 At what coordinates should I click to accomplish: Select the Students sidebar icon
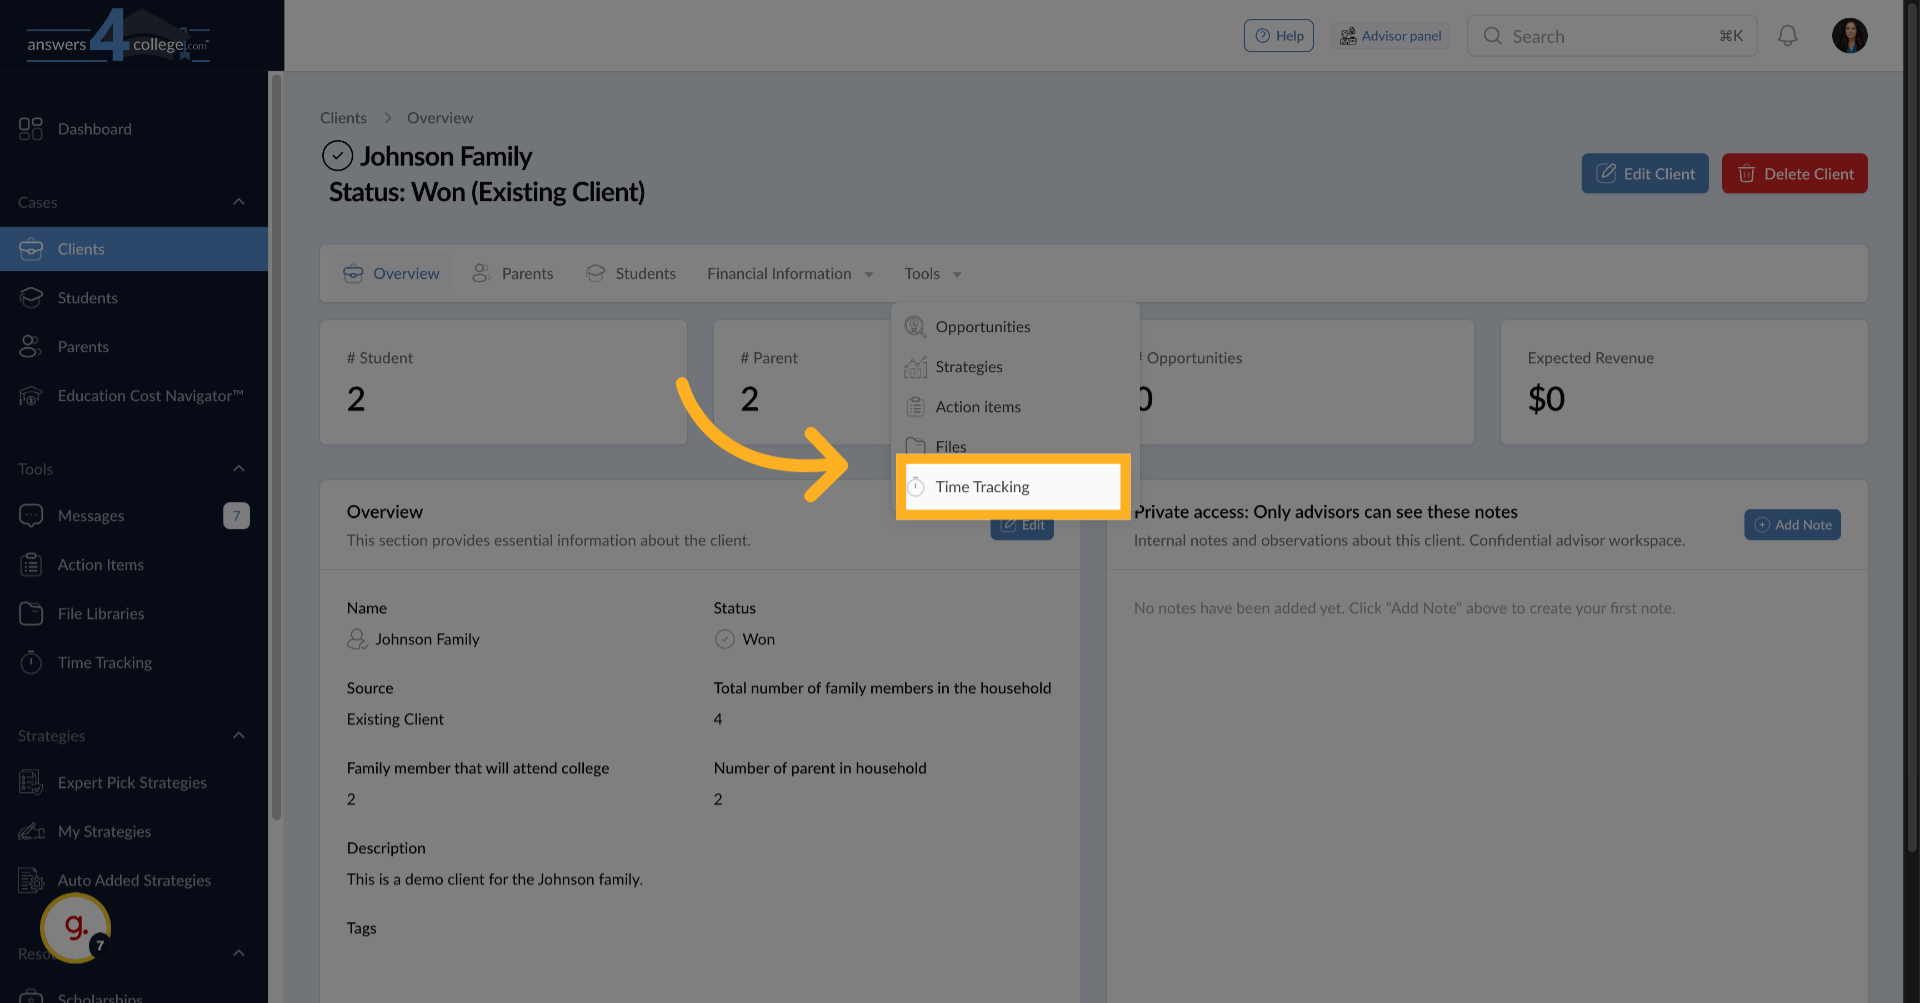pos(32,297)
